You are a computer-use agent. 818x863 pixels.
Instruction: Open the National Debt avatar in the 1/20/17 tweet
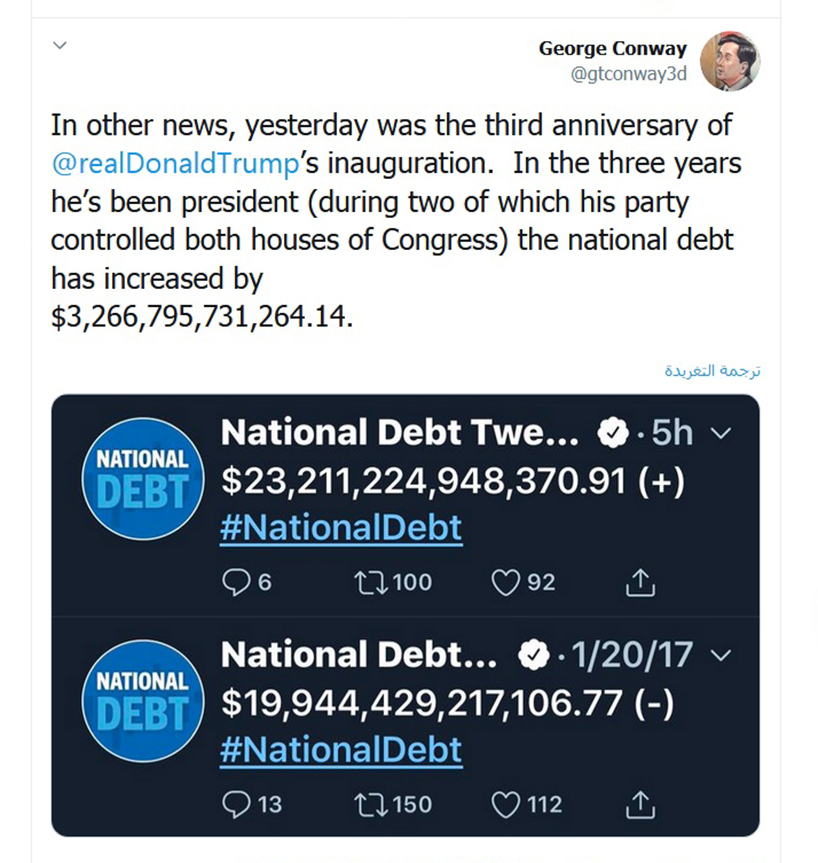pos(143,701)
